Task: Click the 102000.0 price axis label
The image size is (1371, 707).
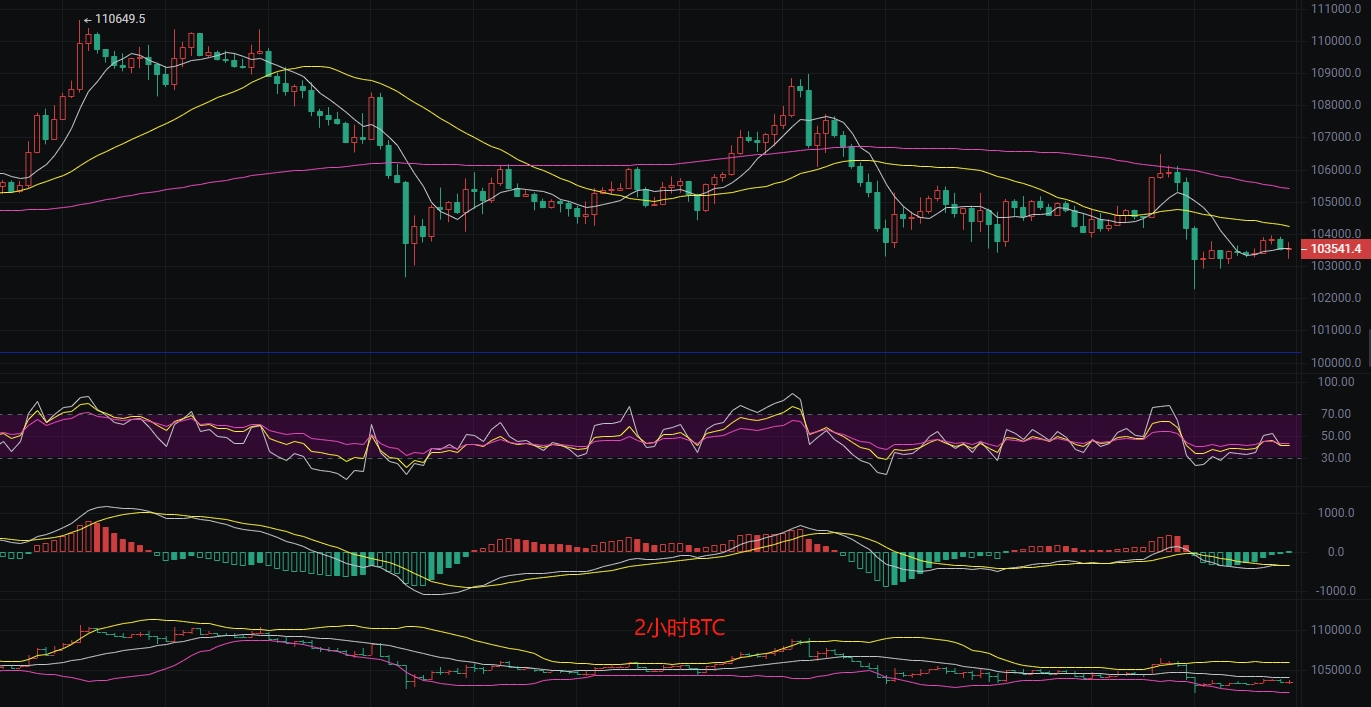Action: coord(1335,298)
